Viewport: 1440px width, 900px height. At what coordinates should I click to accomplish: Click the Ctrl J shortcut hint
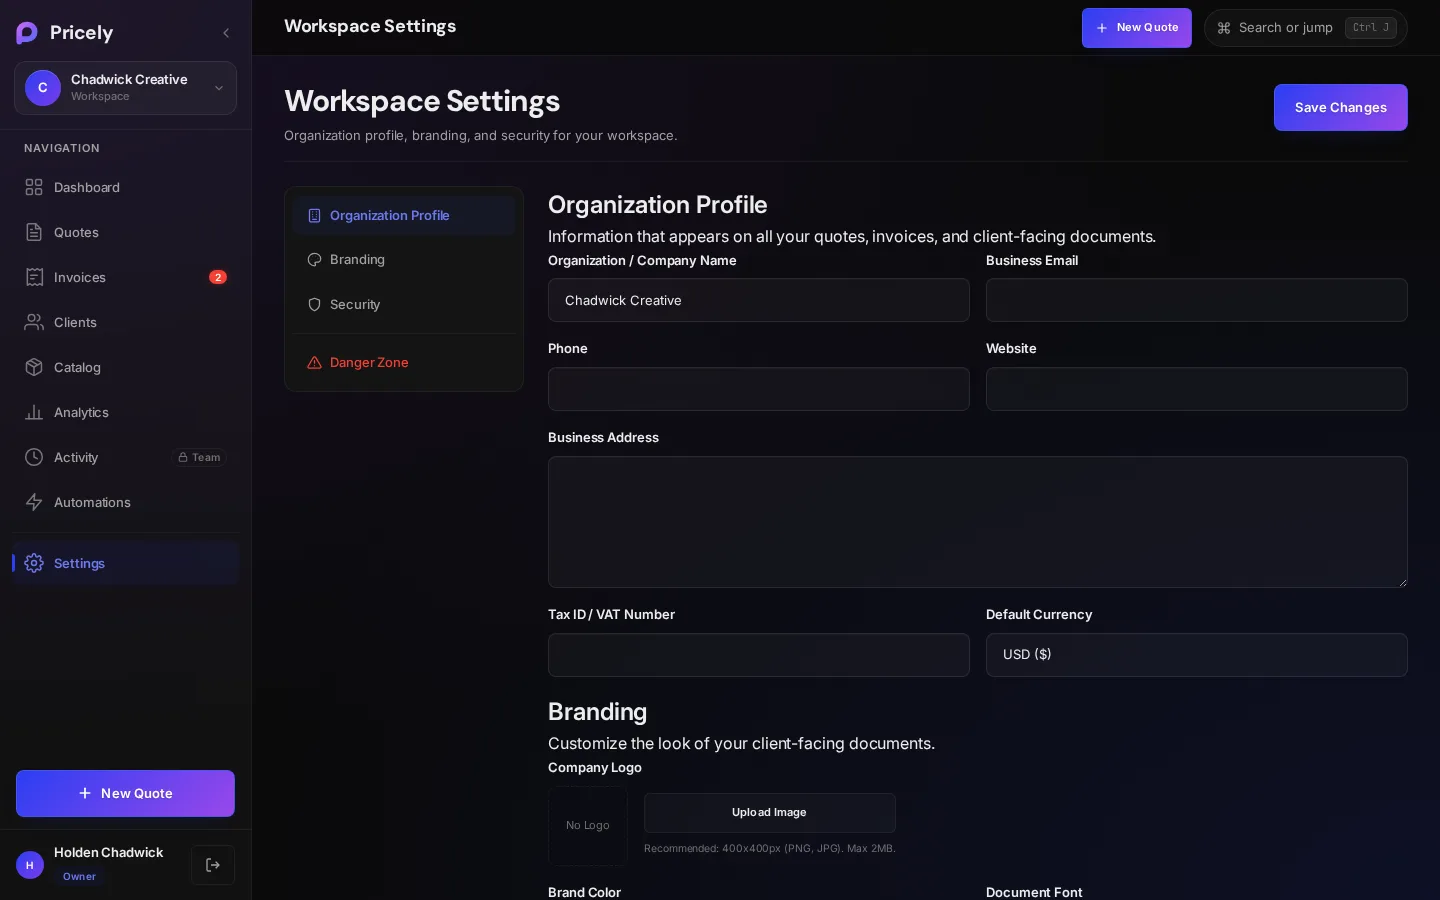1370,28
